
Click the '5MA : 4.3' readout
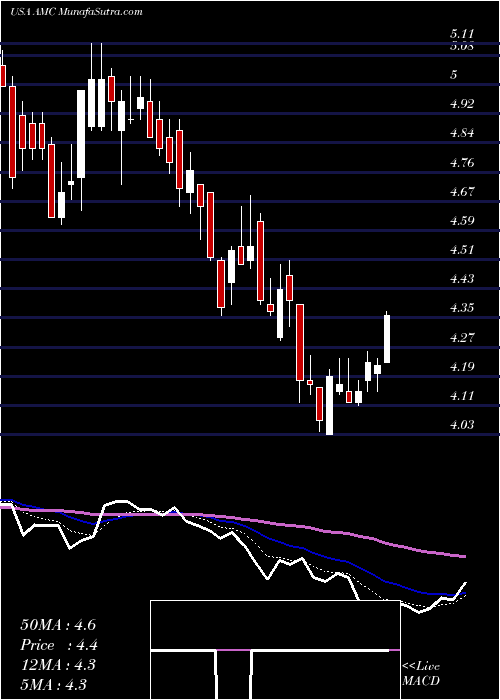pyautogui.click(x=53, y=684)
